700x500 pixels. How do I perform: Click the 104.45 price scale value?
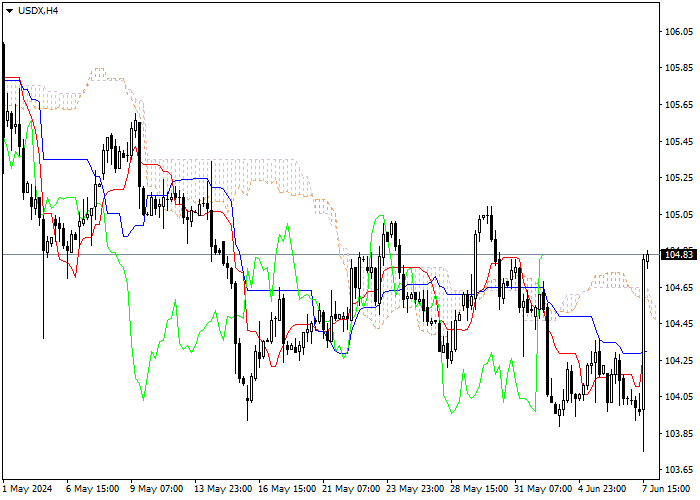click(679, 324)
